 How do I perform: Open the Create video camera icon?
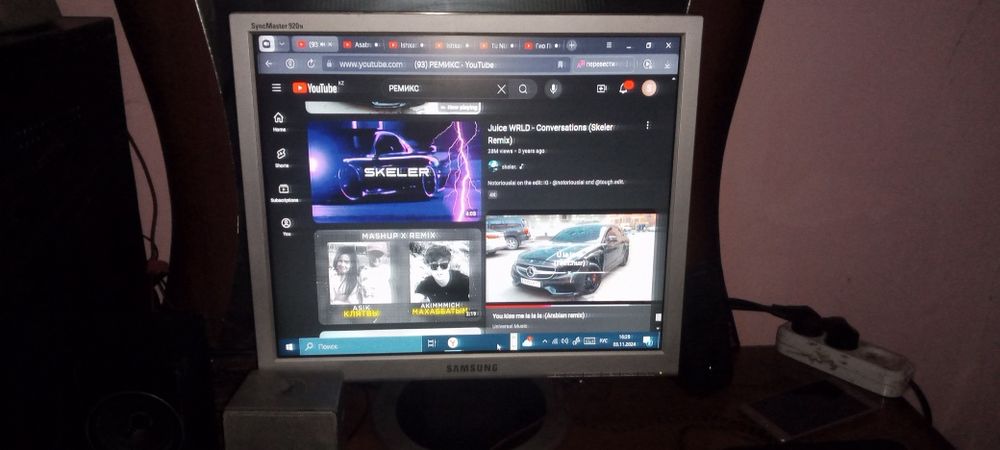601,89
